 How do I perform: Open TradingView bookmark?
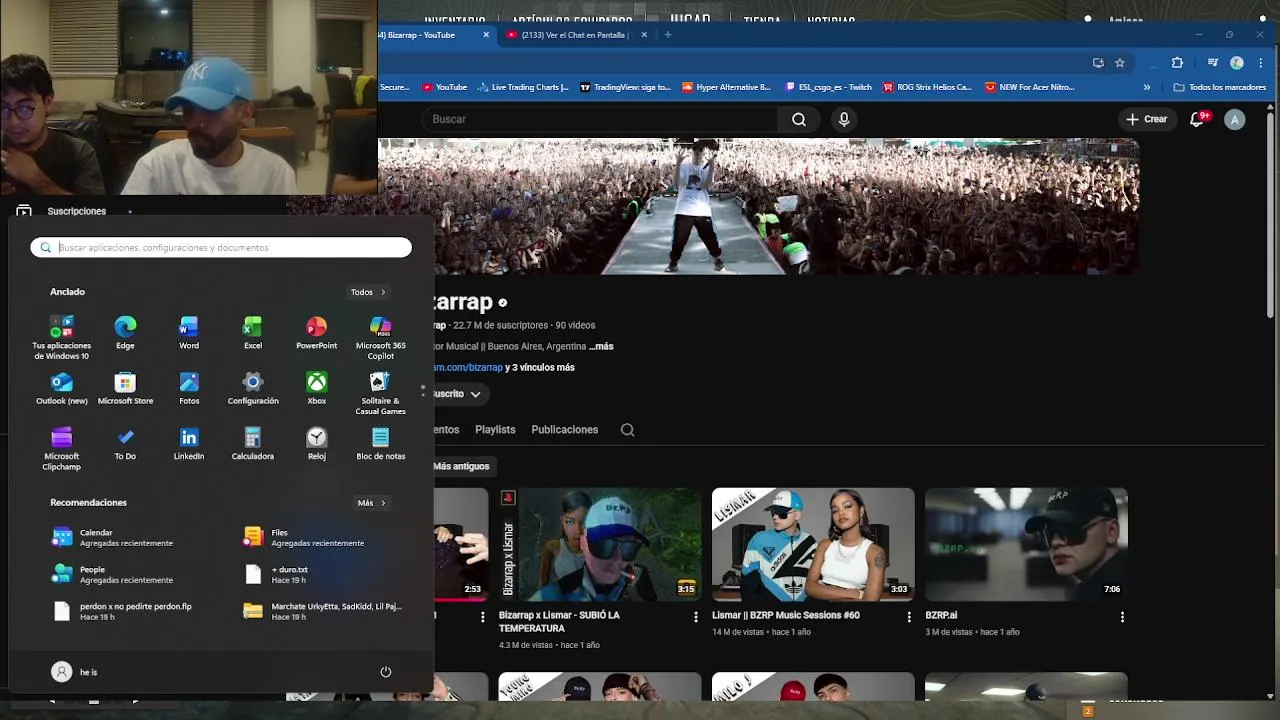[625, 87]
